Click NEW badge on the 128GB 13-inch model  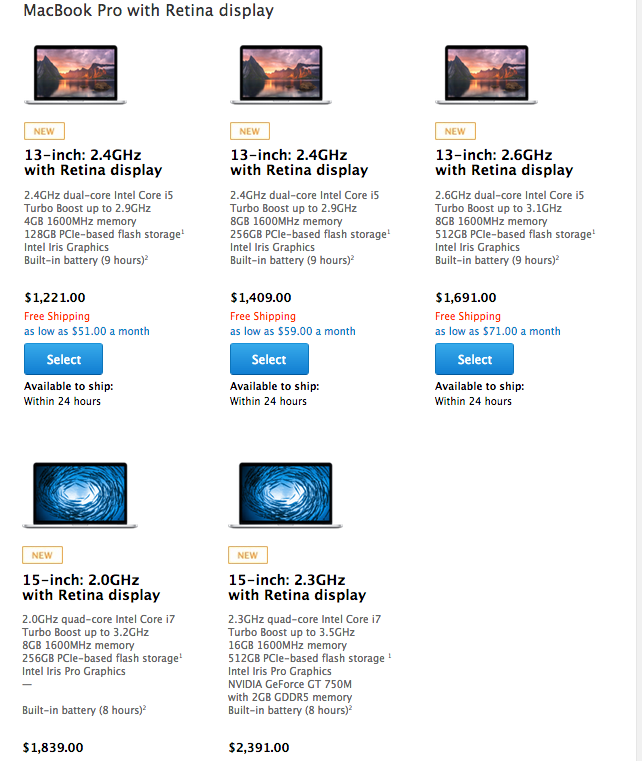pyautogui.click(x=44, y=131)
